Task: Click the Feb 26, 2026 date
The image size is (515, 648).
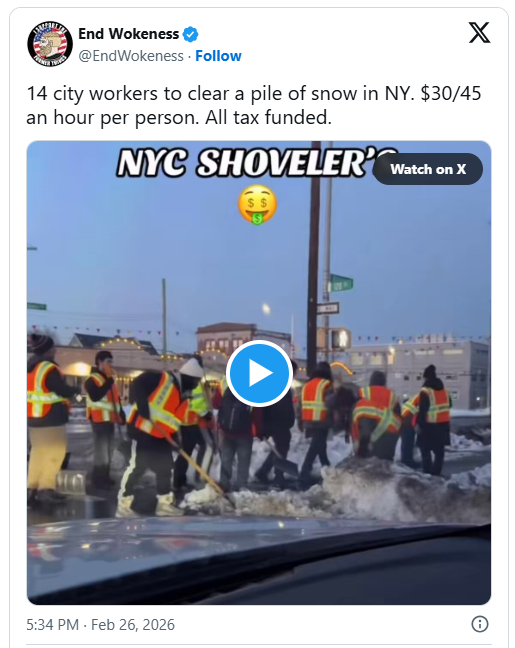Action: [133, 624]
